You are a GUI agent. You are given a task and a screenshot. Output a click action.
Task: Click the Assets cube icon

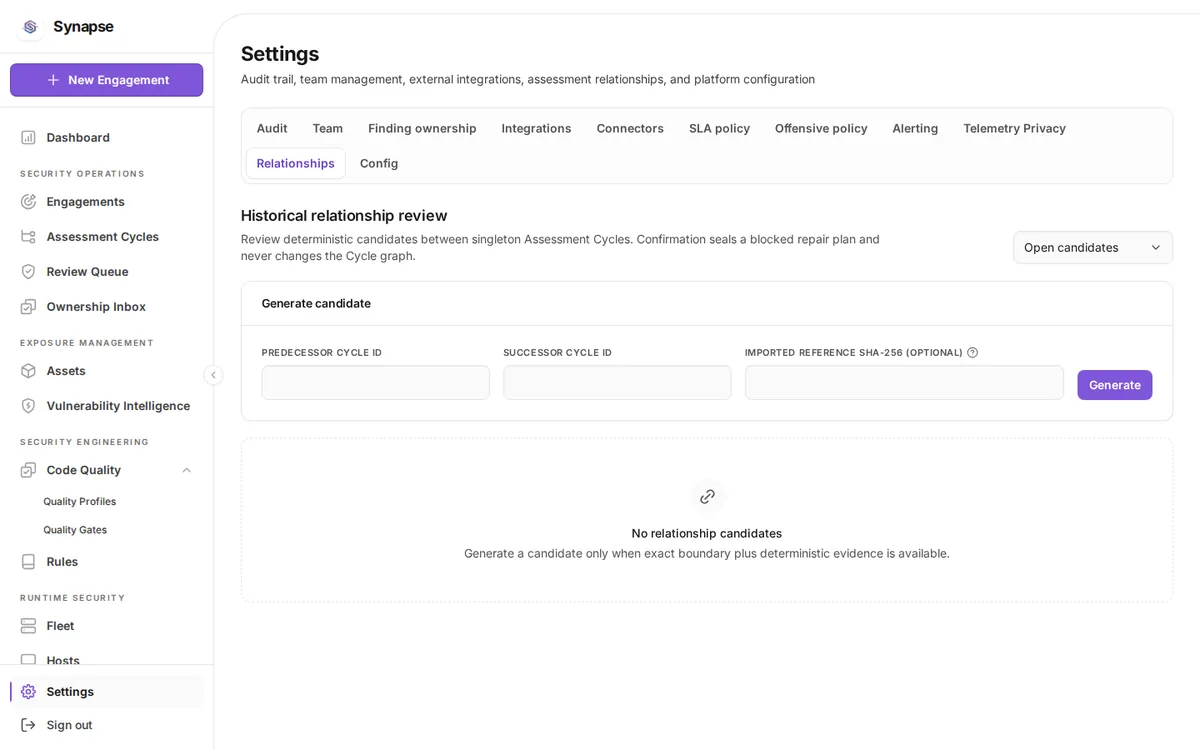coord(28,370)
